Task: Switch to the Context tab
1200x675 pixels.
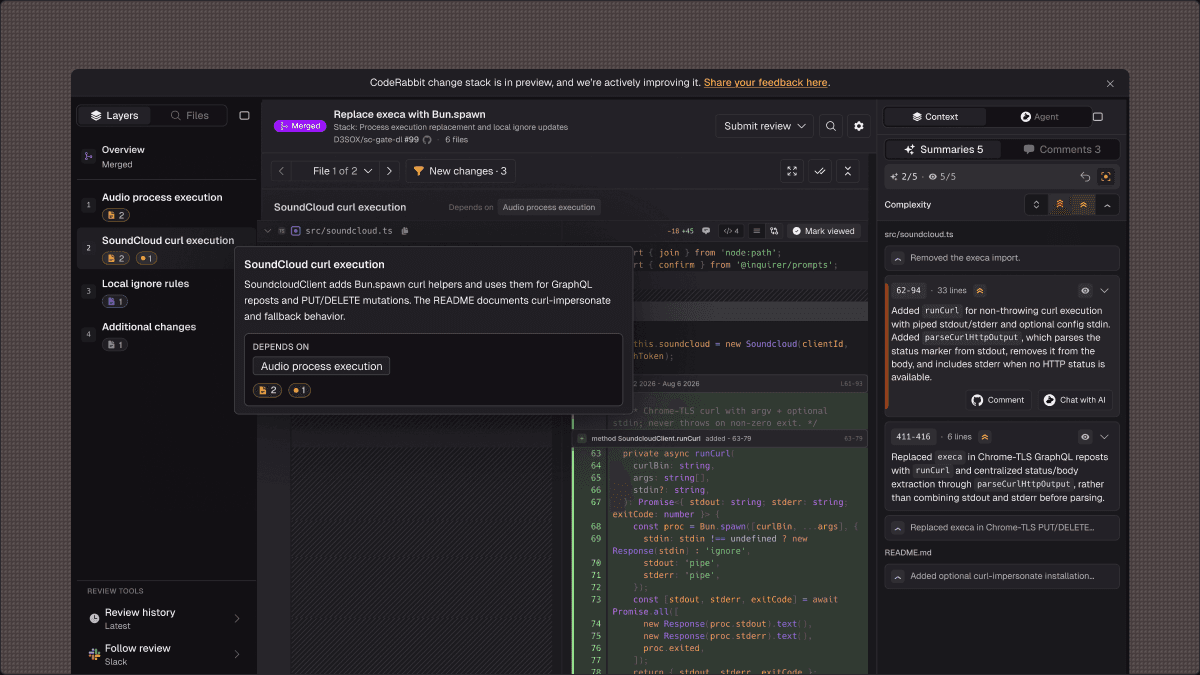Action: click(936, 117)
